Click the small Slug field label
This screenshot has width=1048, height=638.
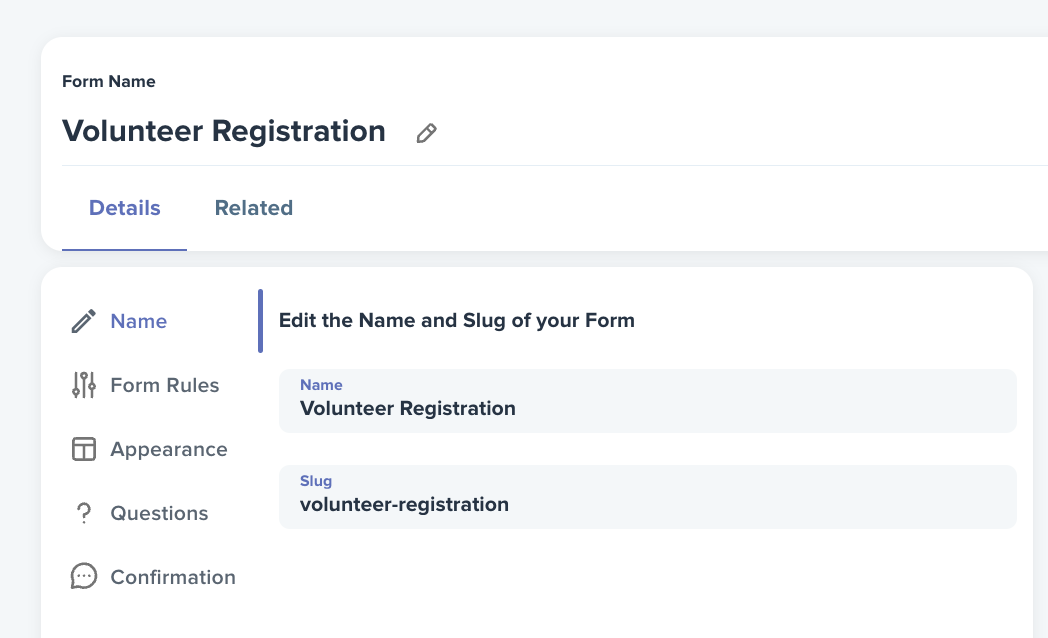(315, 481)
